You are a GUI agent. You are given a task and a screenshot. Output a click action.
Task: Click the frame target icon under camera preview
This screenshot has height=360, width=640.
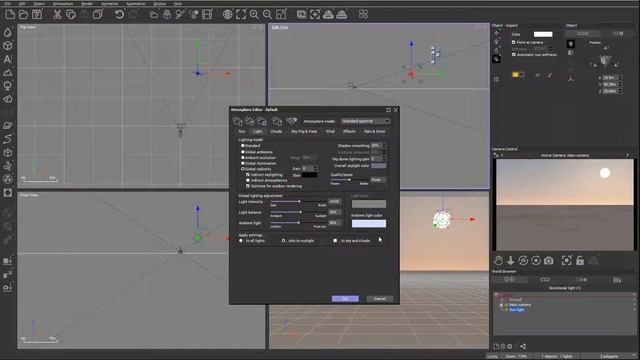pos(567,260)
